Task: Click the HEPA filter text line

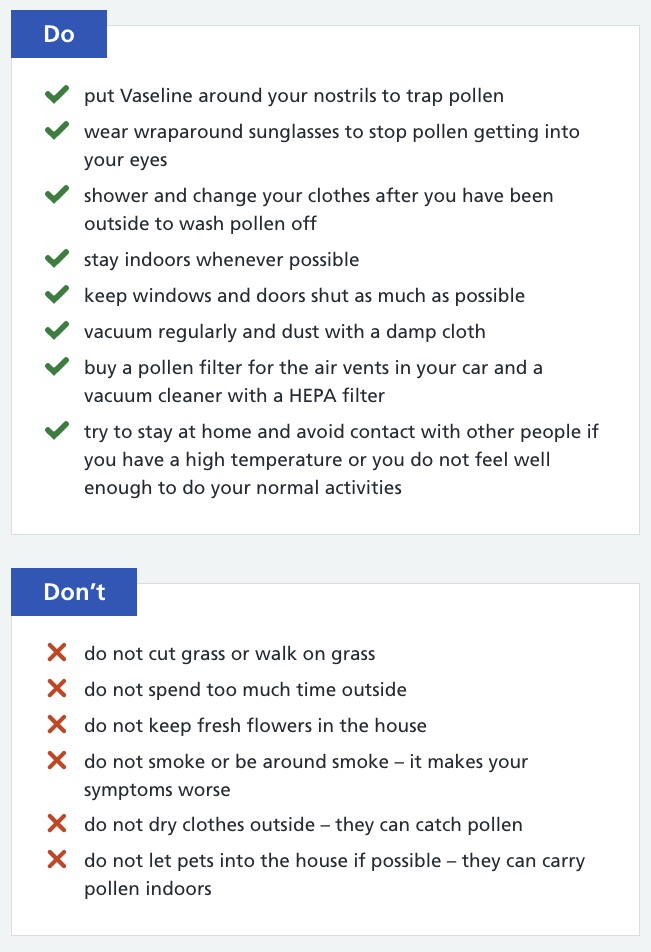Action: [234, 396]
